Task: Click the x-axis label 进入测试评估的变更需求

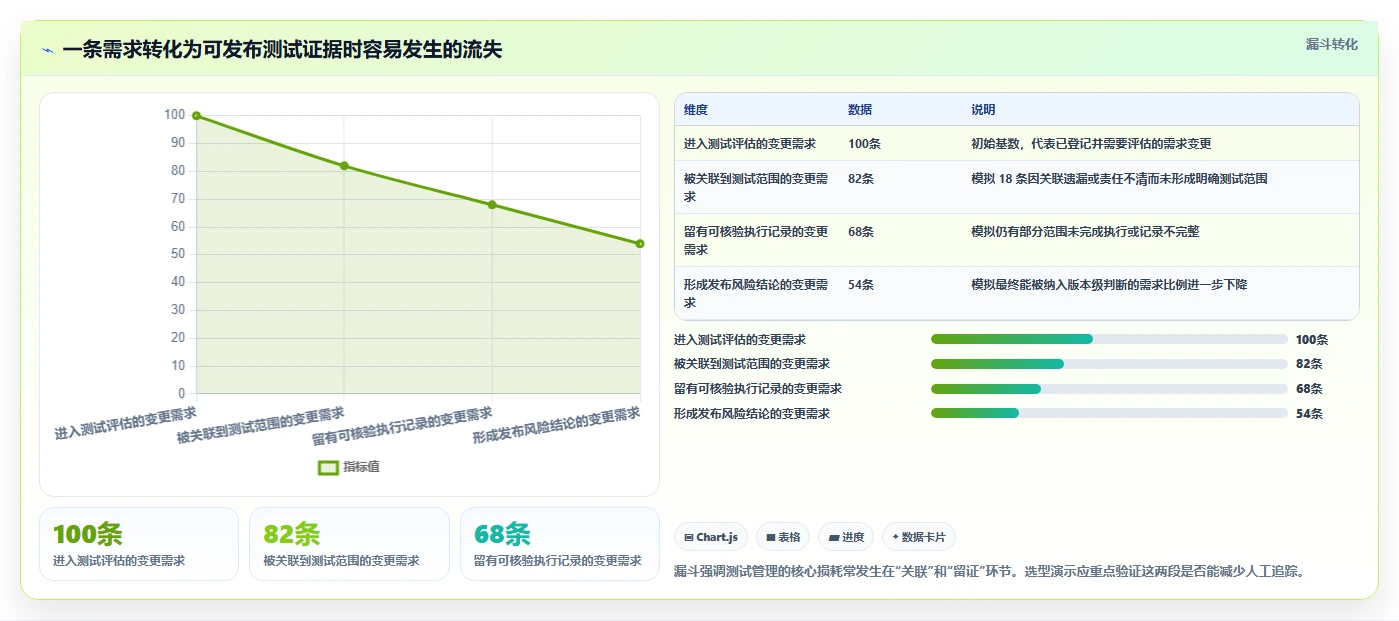Action: click(126, 423)
